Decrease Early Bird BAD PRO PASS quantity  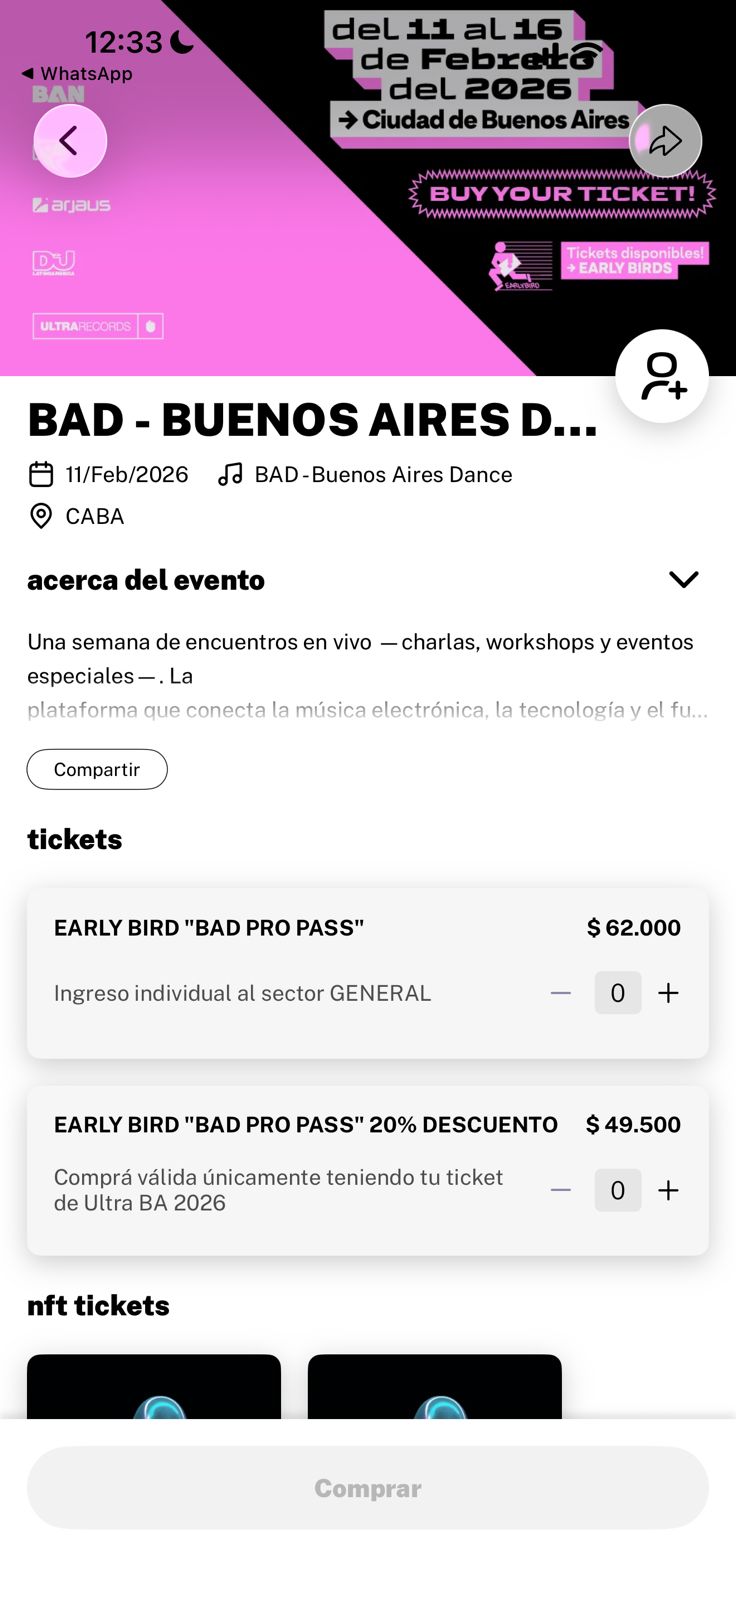point(561,993)
